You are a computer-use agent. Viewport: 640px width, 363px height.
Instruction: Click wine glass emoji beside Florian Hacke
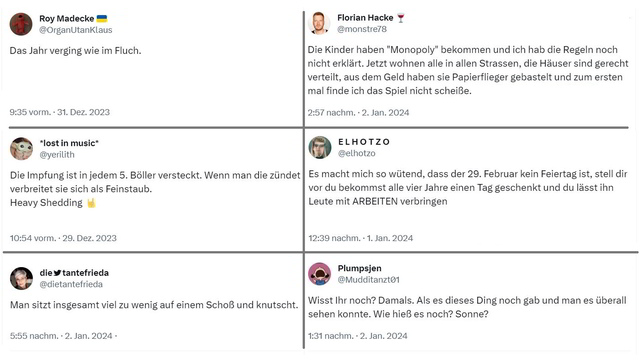(x=401, y=18)
